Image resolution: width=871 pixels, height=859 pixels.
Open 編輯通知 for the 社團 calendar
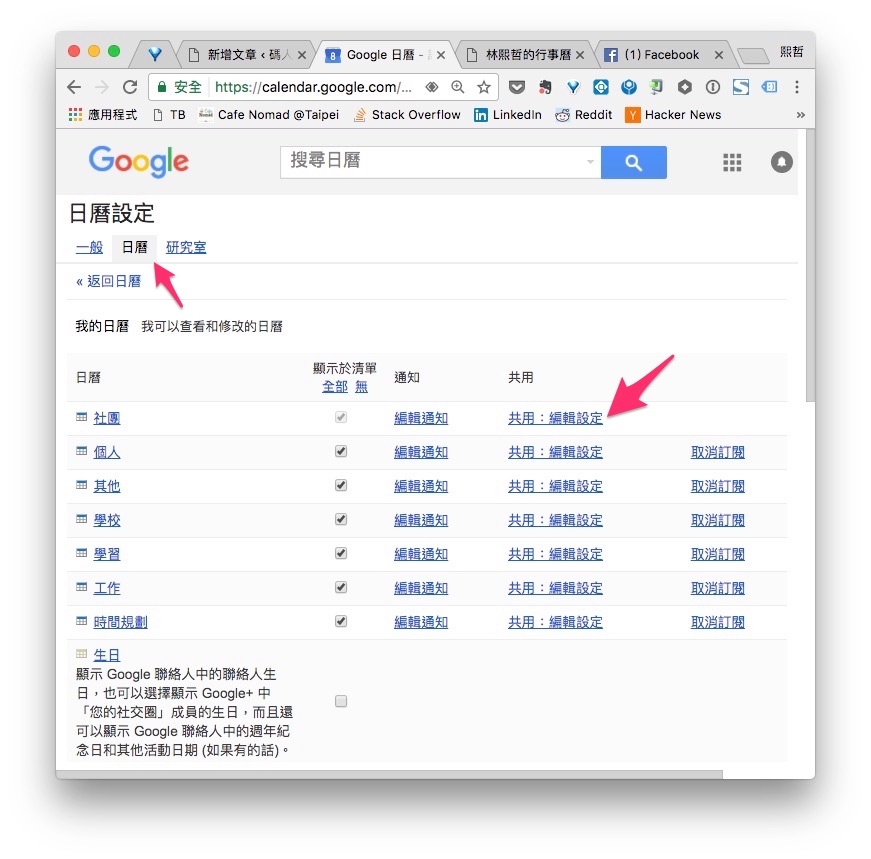tap(421, 418)
